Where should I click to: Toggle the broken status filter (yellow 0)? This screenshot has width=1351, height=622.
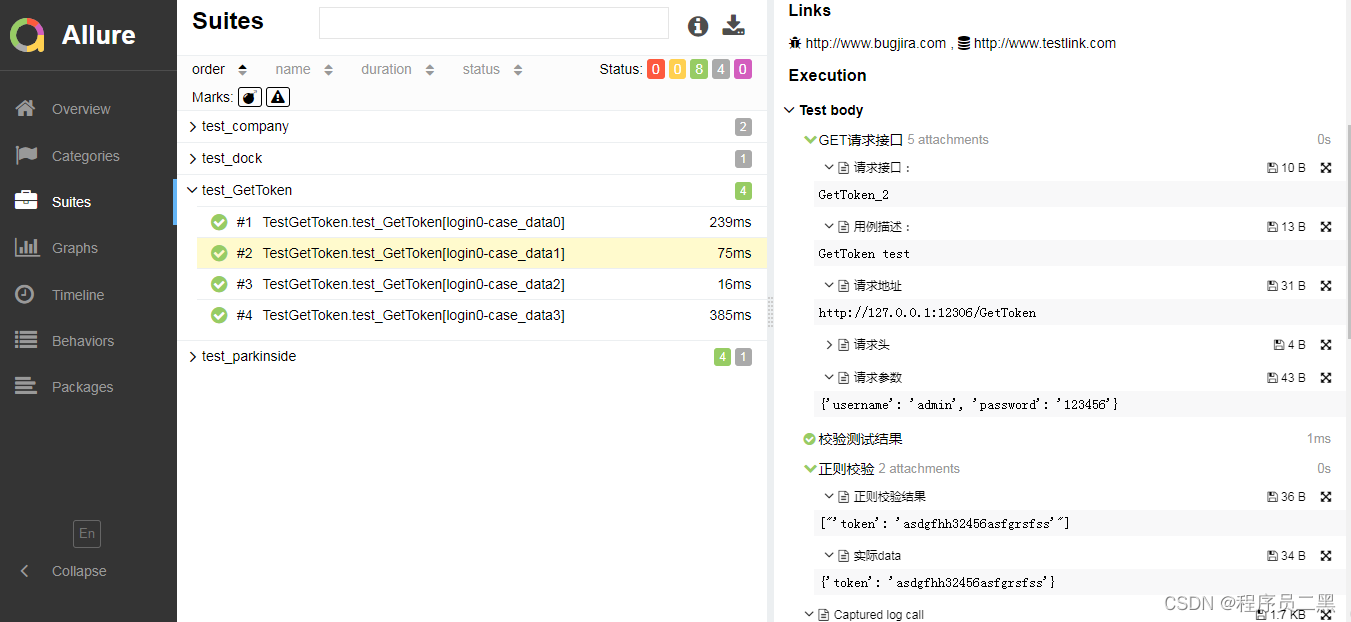[677, 69]
